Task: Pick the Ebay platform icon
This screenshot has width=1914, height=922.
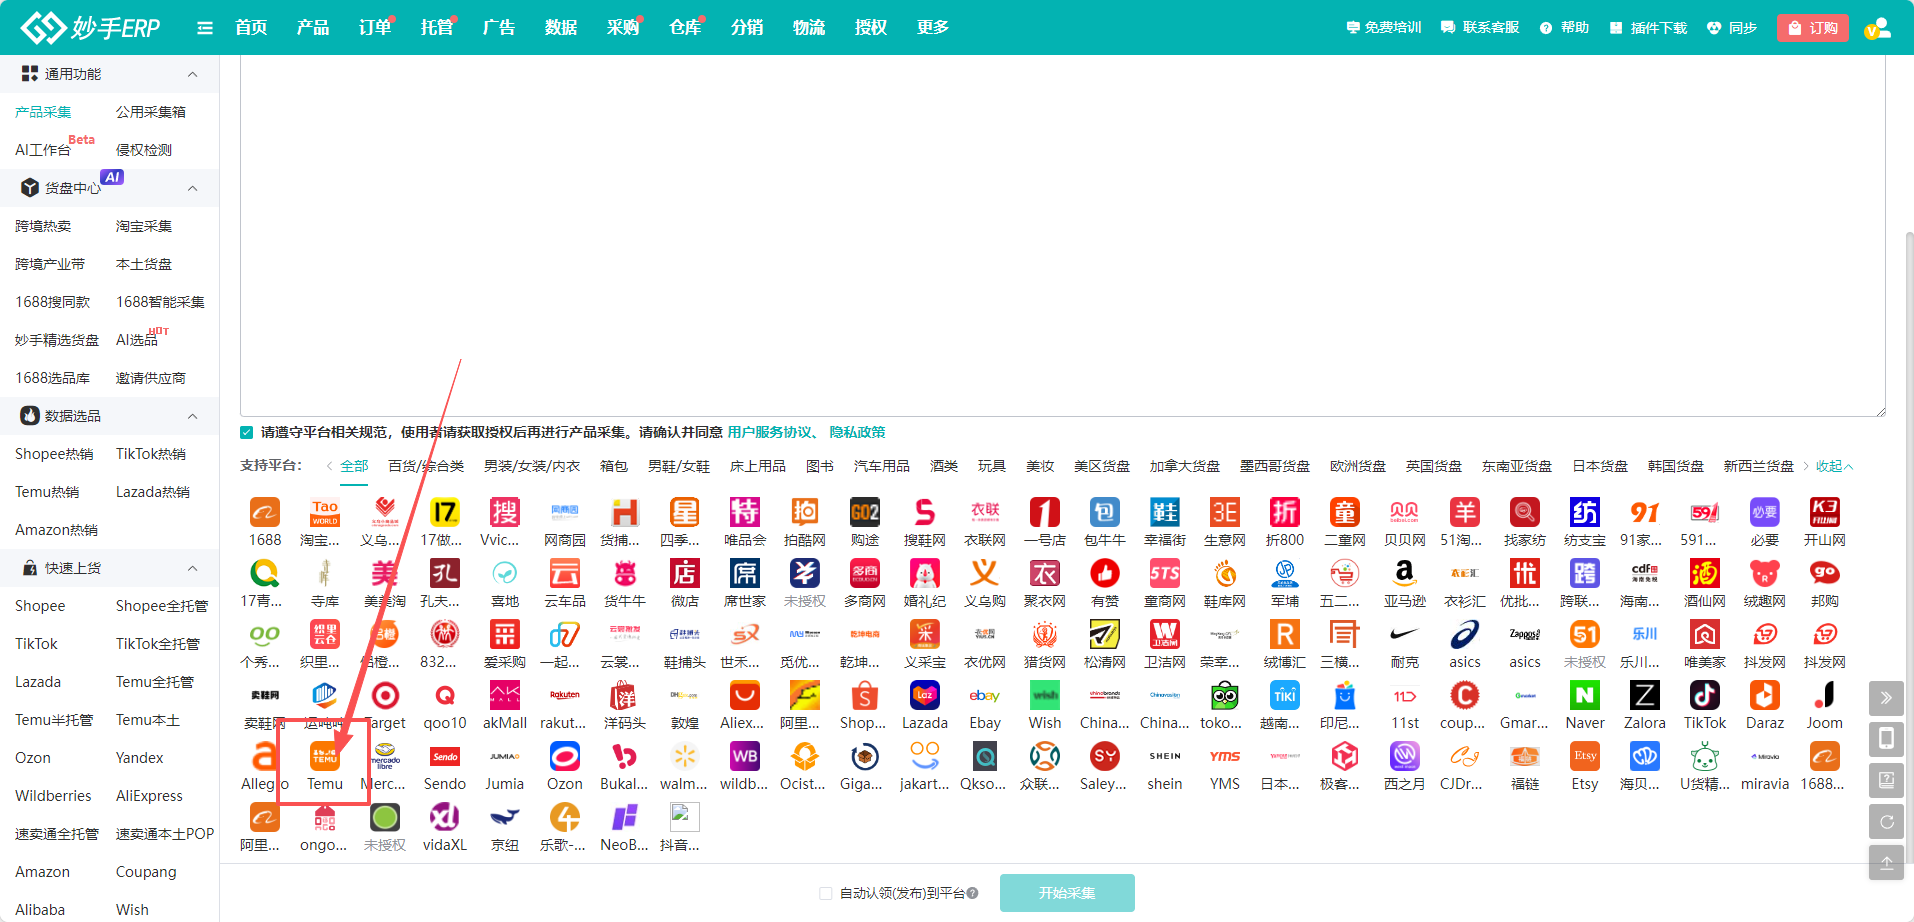Action: (985, 696)
